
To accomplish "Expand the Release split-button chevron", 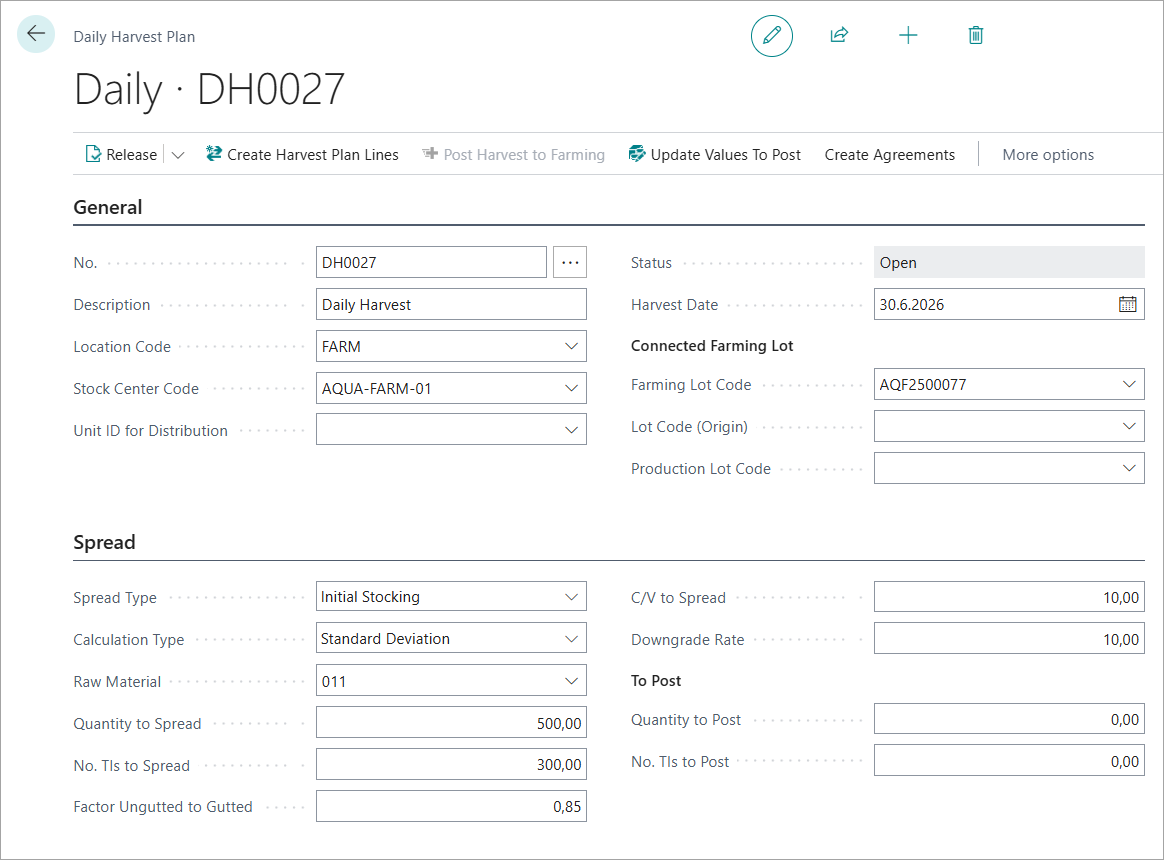I will point(178,154).
